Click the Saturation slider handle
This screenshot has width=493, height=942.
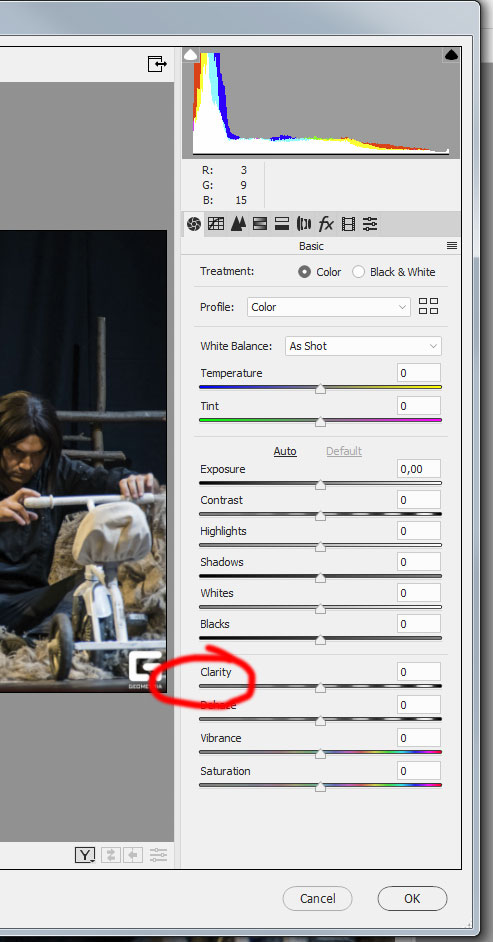tap(321, 786)
